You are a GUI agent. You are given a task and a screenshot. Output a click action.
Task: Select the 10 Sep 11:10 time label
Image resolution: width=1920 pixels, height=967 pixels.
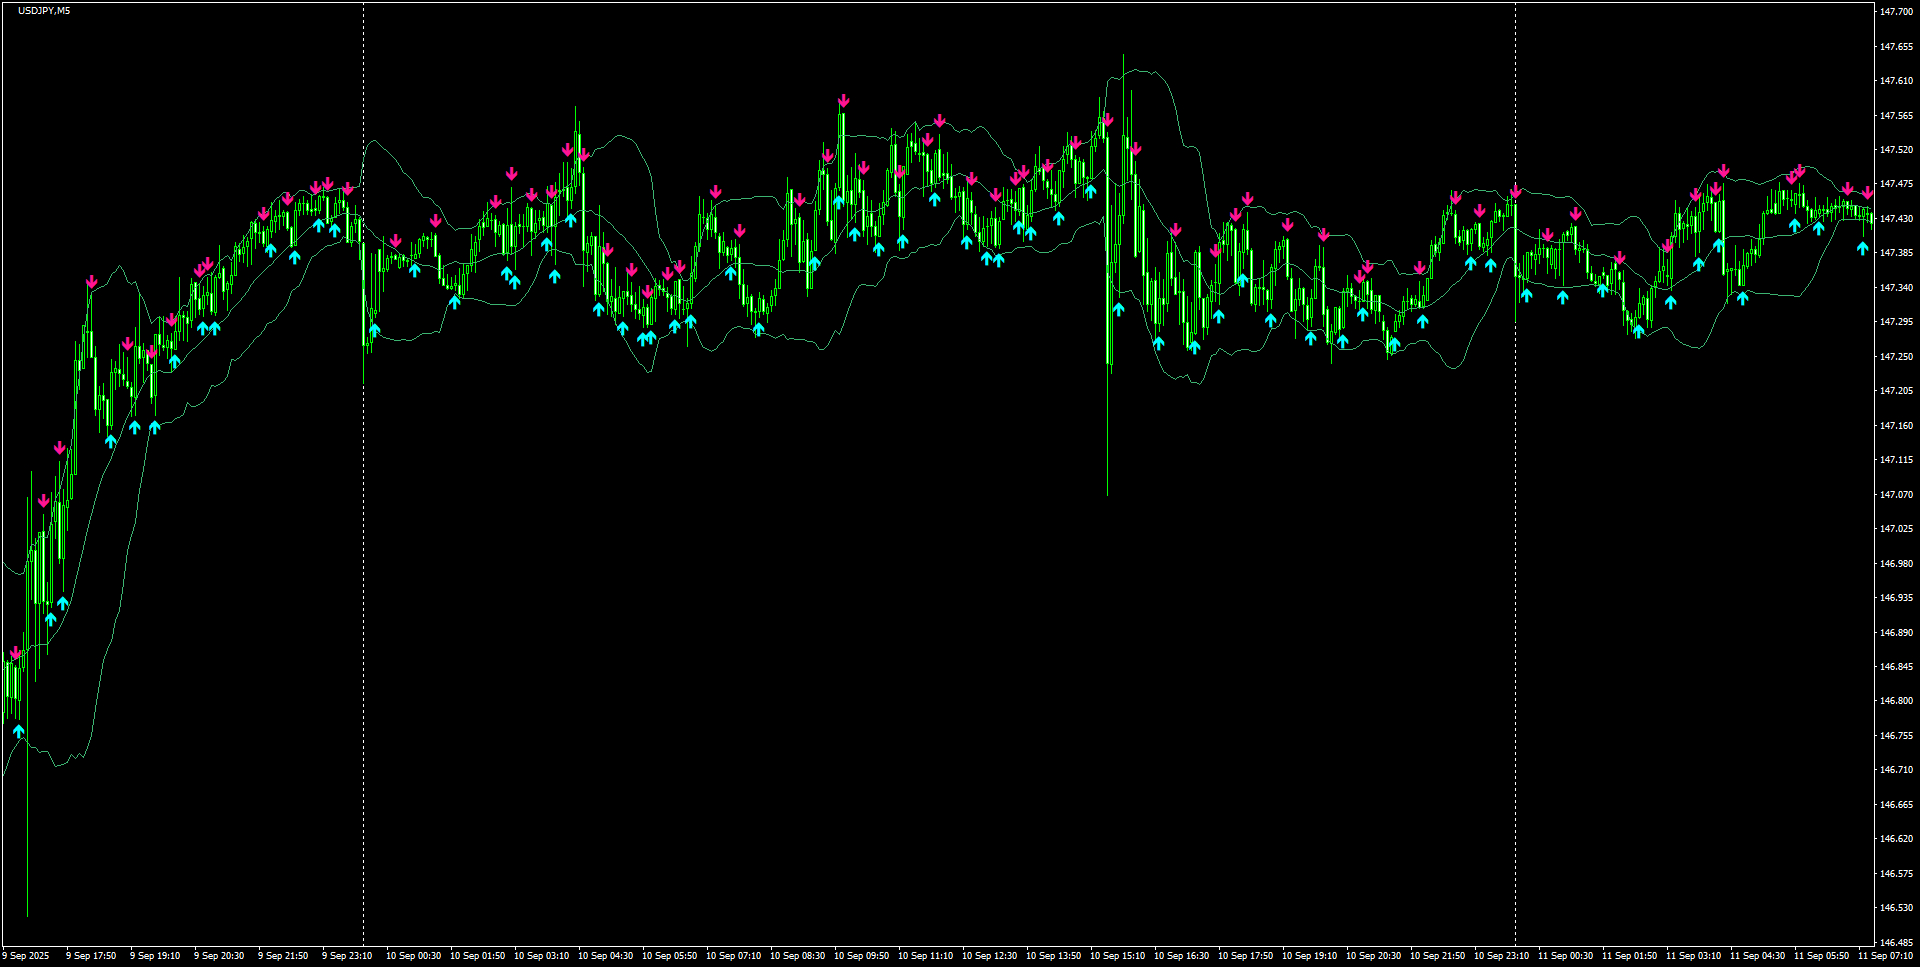click(926, 956)
